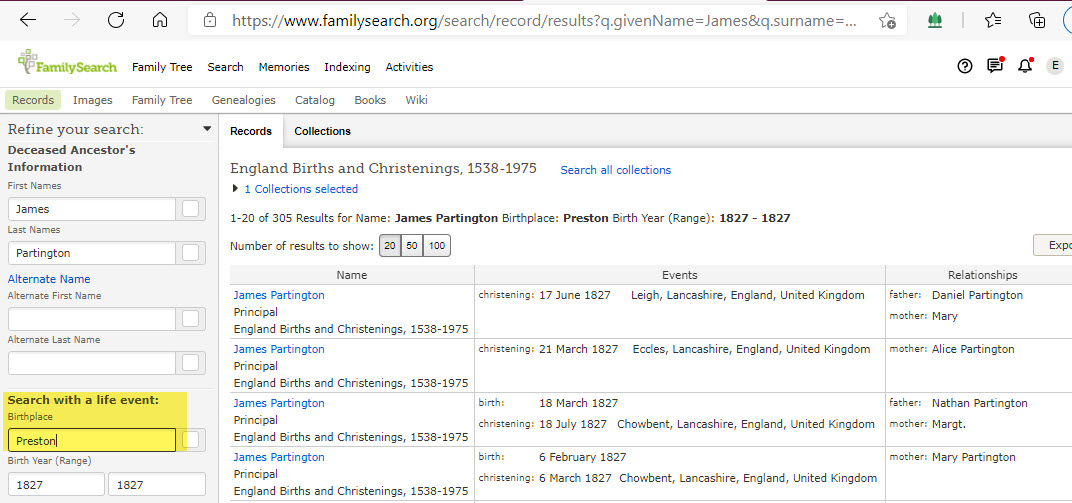Viewport: 1072px width, 503px height.
Task: Open the help question mark icon
Action: (x=965, y=66)
